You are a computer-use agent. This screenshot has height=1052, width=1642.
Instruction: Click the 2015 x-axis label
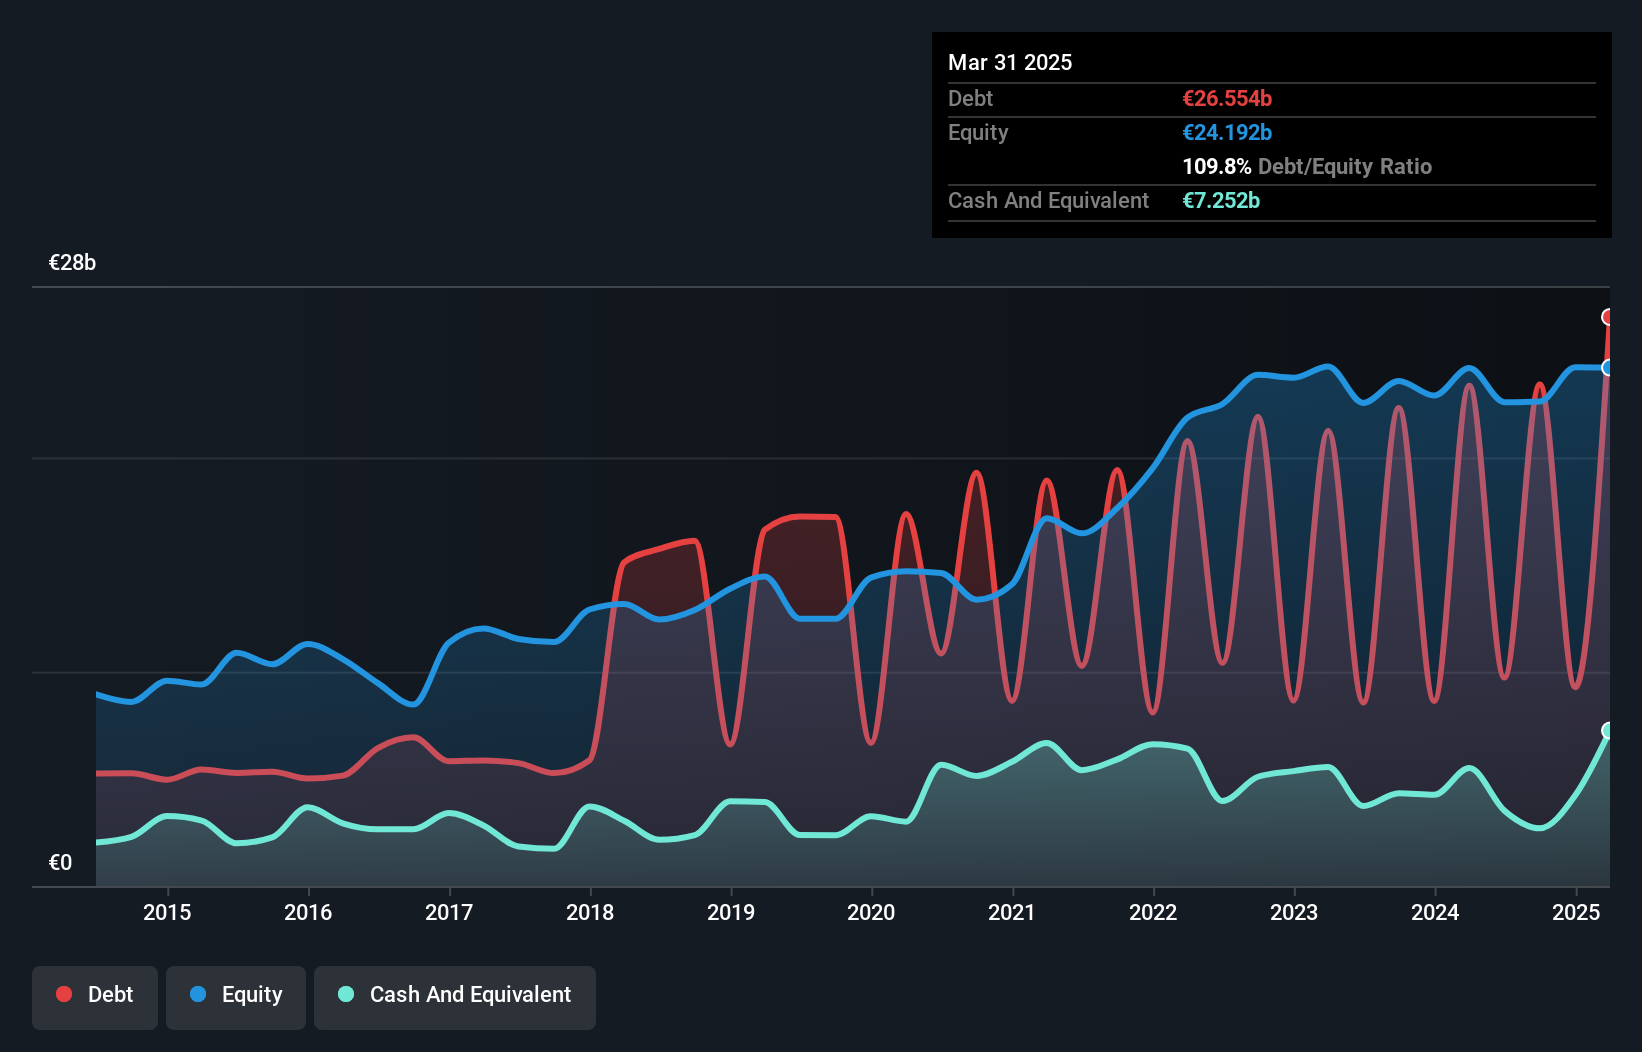point(167,912)
